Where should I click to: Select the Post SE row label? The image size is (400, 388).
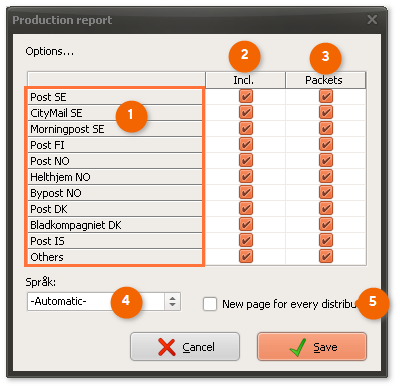[115, 97]
